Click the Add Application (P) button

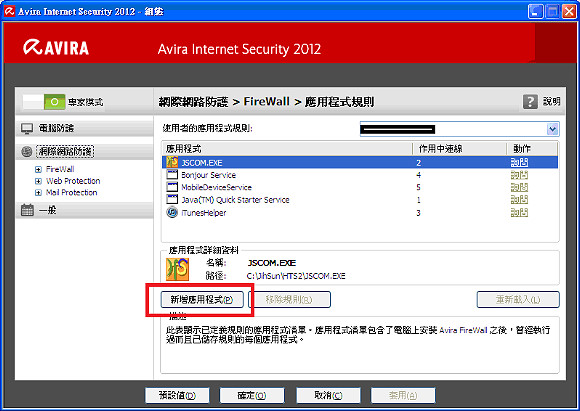(x=202, y=300)
